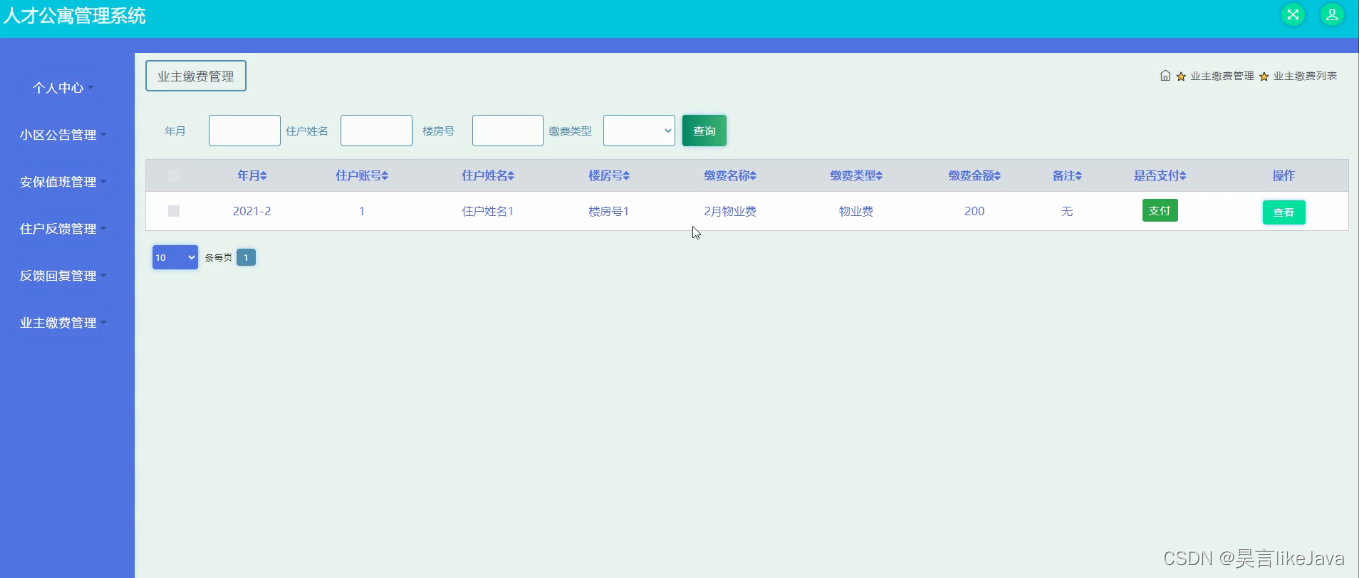The image size is (1359, 578).
Task: Sort table by 缴费名称 column
Action: click(x=730, y=175)
